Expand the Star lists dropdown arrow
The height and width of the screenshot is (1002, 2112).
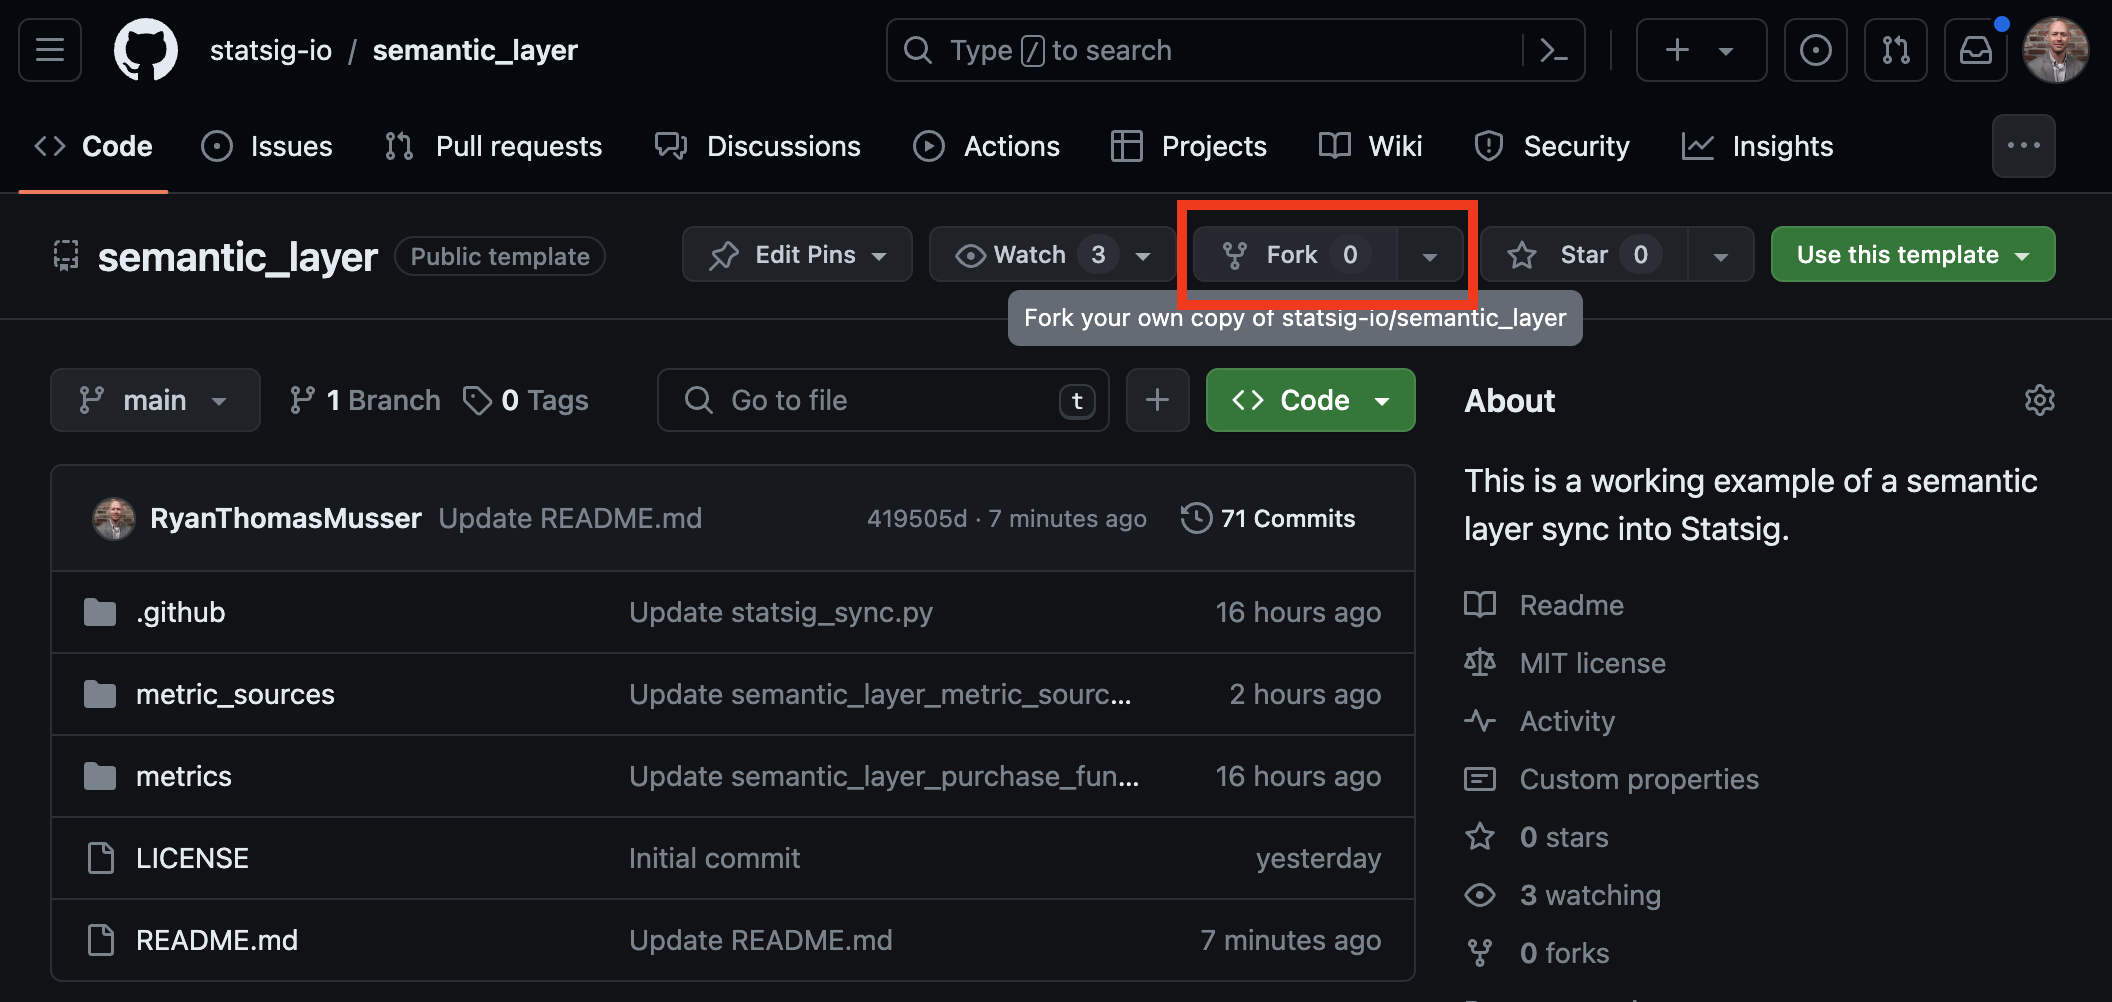(x=1721, y=255)
